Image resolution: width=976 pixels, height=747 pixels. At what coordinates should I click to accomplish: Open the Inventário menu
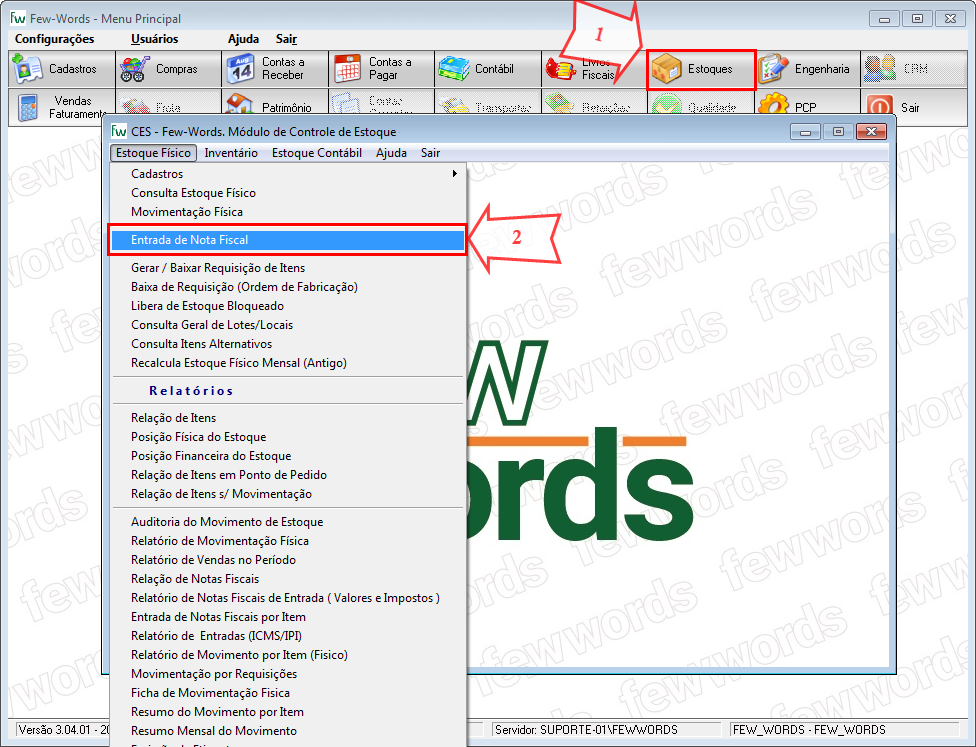point(231,153)
